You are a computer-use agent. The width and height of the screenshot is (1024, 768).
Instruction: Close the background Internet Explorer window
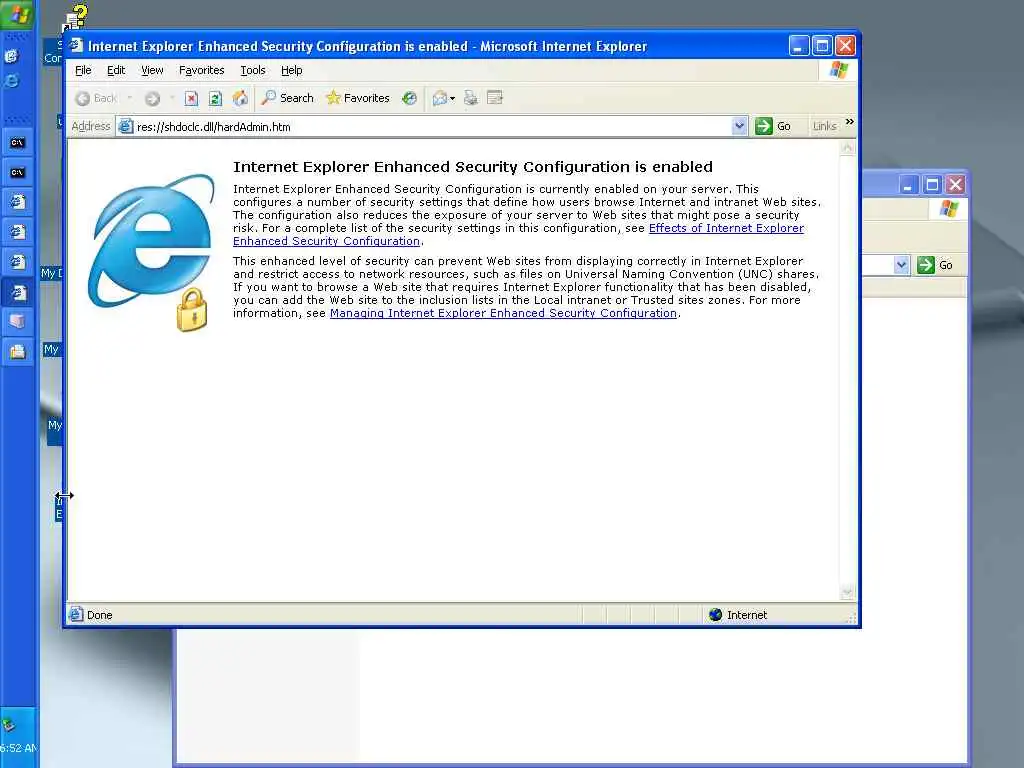(x=955, y=185)
